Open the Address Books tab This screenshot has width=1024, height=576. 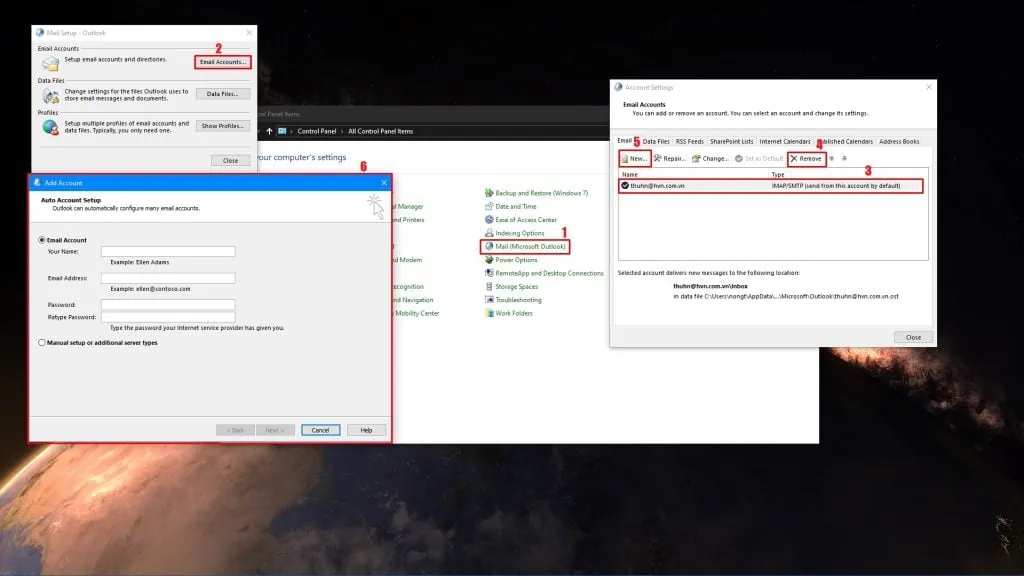click(899, 141)
